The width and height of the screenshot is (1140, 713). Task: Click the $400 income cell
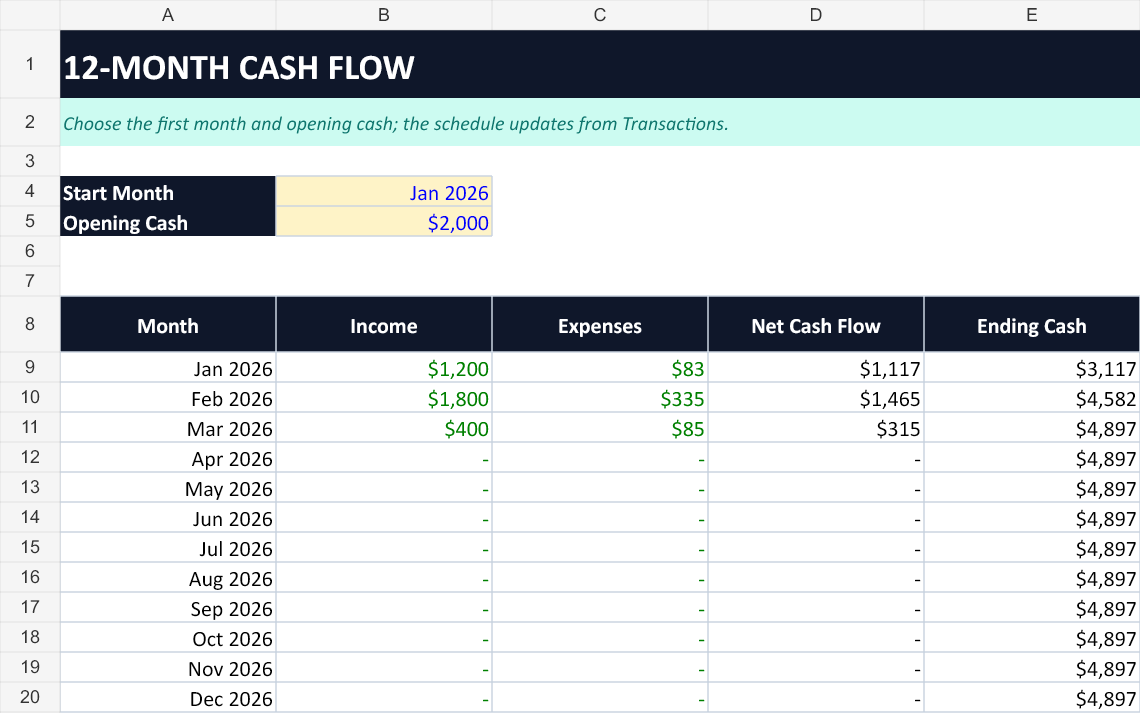tap(384, 427)
